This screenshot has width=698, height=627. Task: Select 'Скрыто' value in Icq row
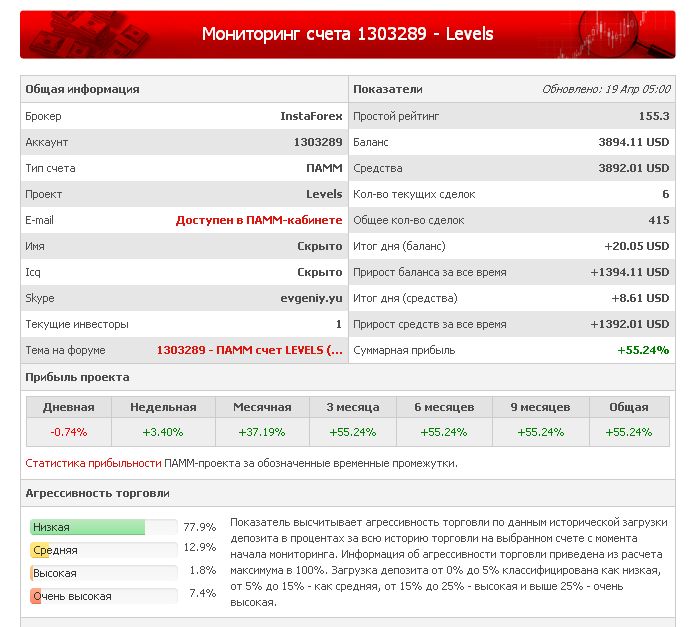[320, 272]
